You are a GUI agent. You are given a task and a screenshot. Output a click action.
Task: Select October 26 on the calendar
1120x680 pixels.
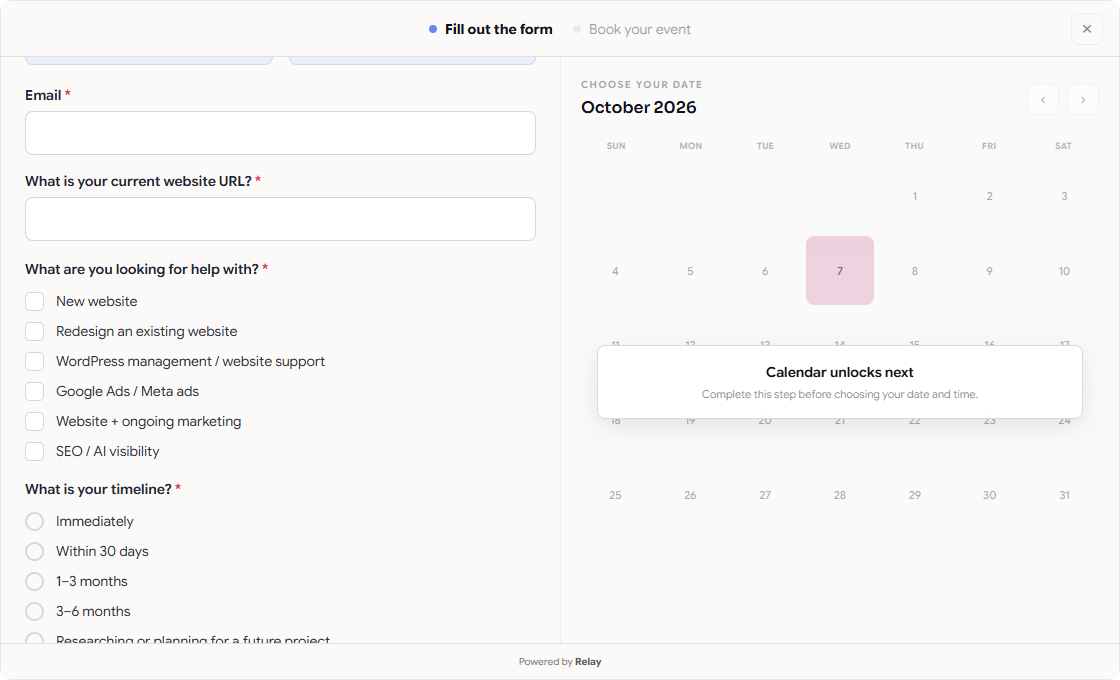(690, 495)
